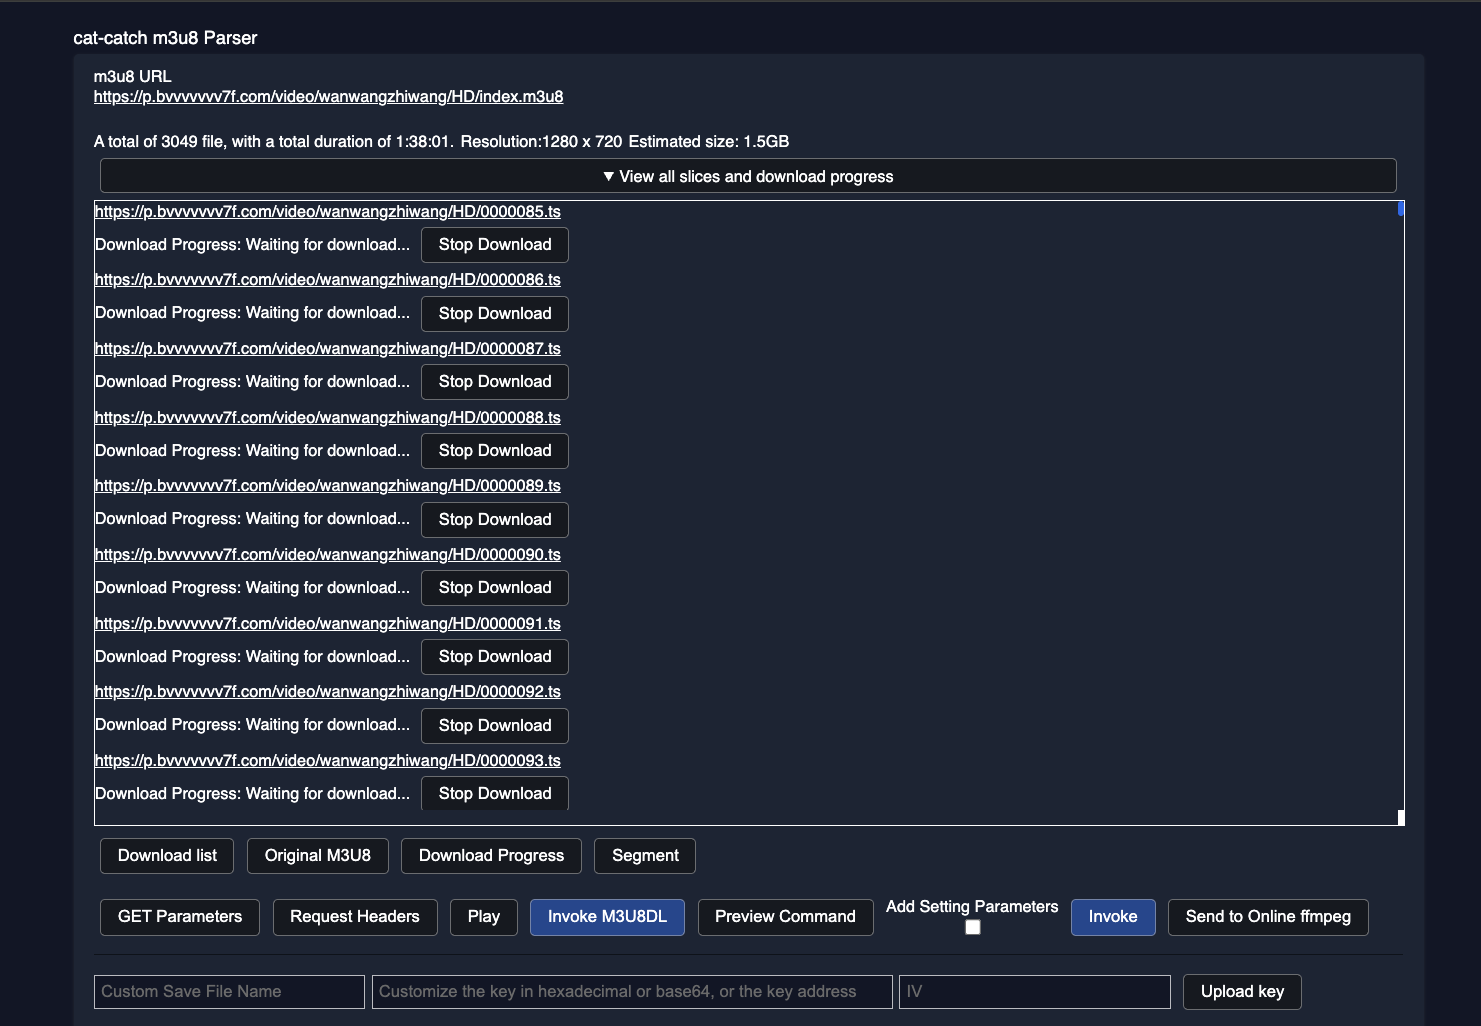Stop download of segment 0000086.ts

[x=494, y=314]
